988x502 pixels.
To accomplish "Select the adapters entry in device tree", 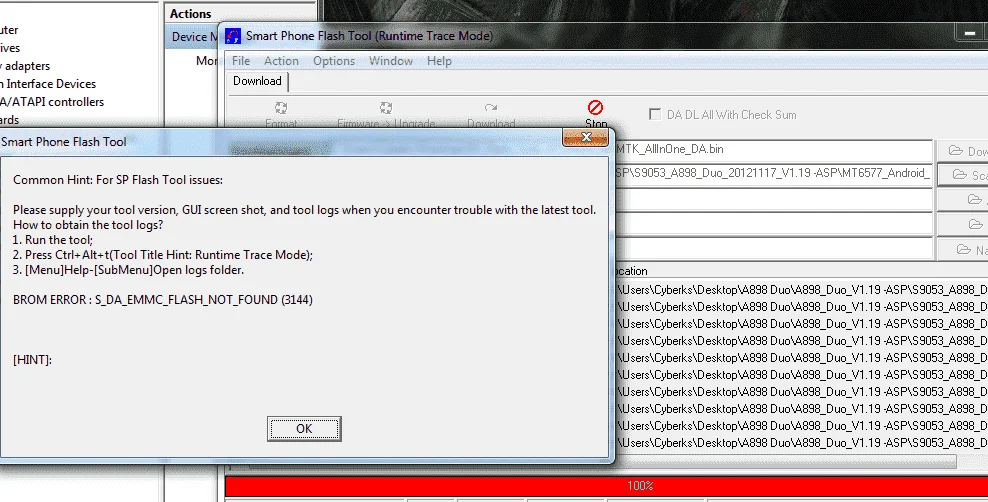I will pyautogui.click(x=25, y=66).
